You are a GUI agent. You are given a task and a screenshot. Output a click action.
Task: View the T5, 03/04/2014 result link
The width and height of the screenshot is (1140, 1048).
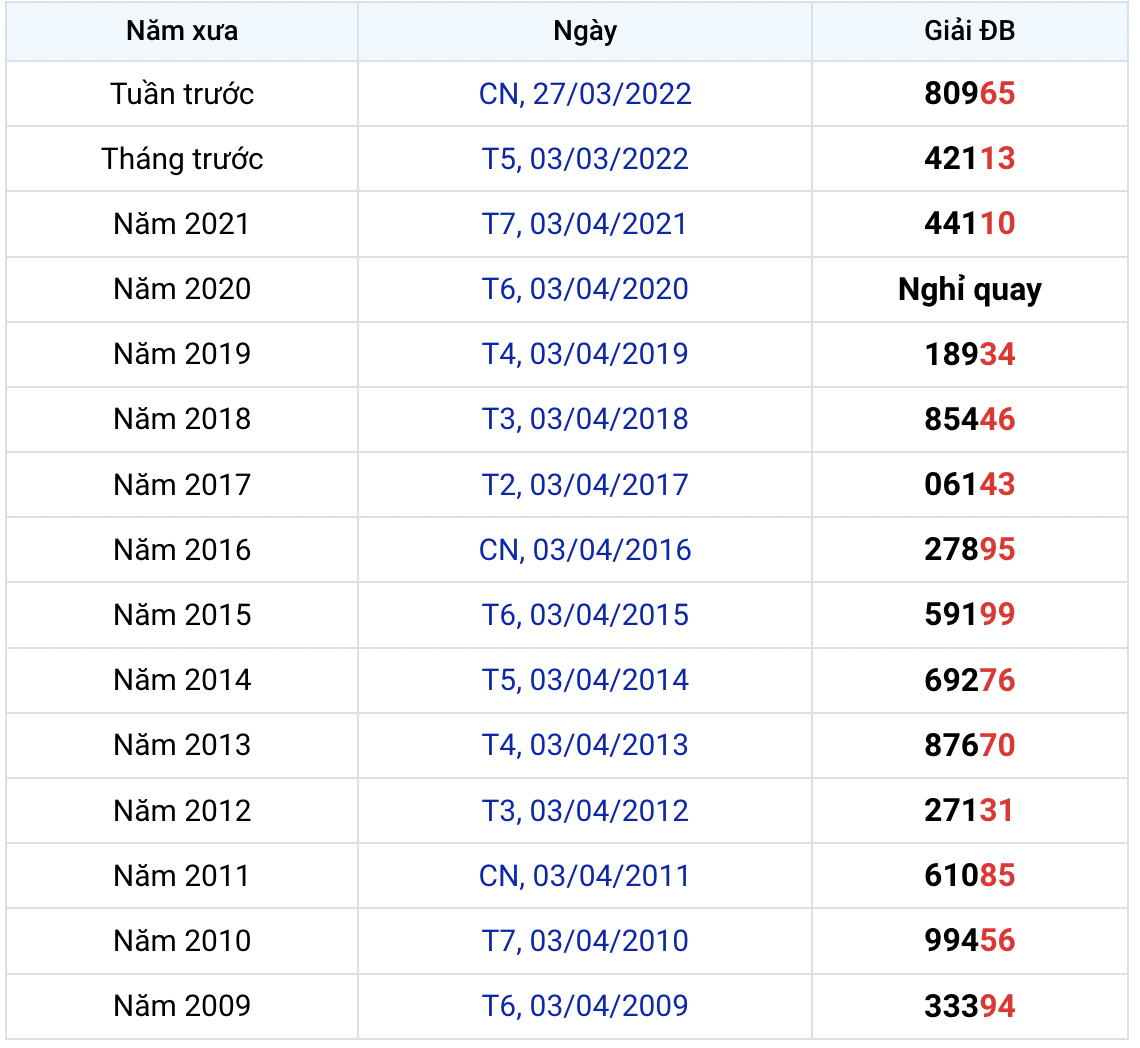585,680
